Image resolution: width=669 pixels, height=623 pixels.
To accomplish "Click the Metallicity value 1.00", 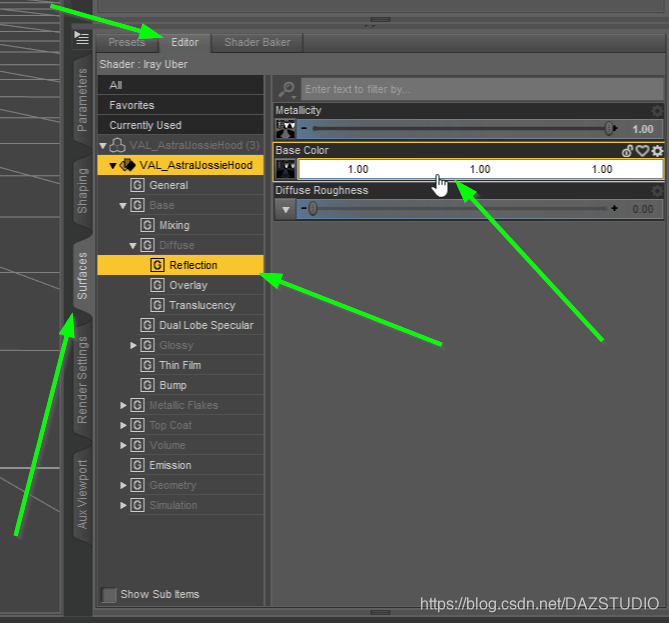I will [x=643, y=129].
